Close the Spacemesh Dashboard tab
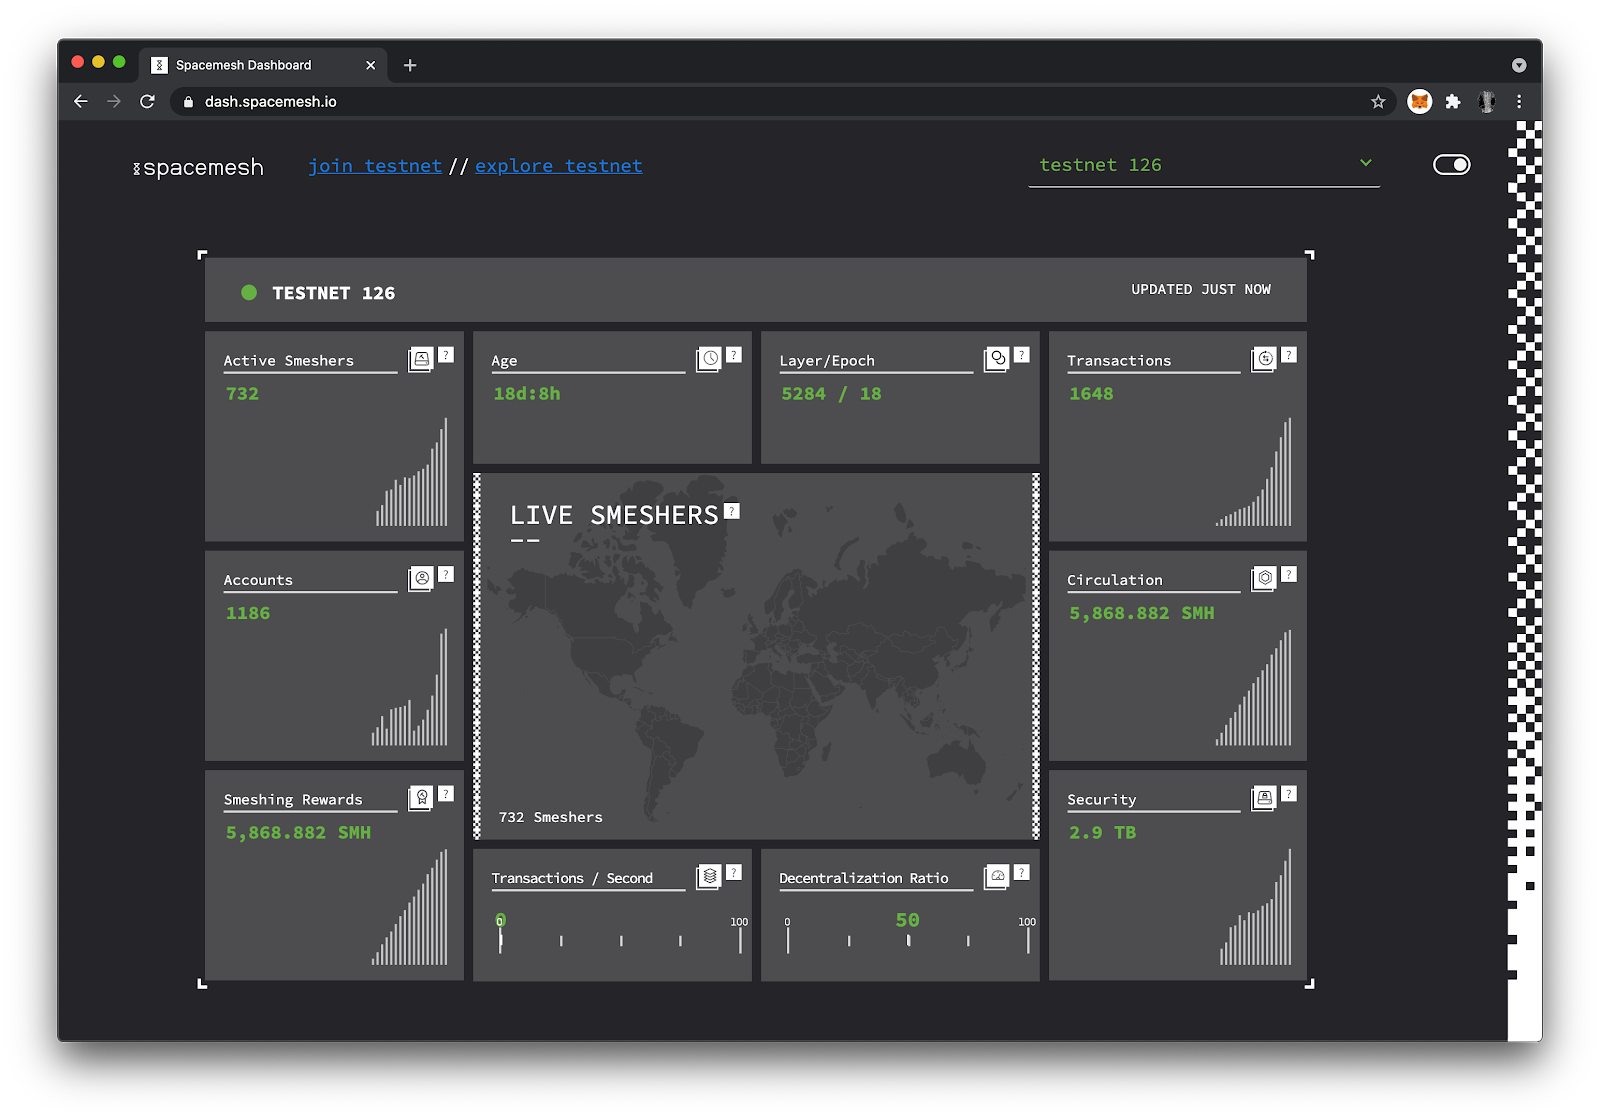Screen dimensions: 1600x1118 click(x=371, y=65)
